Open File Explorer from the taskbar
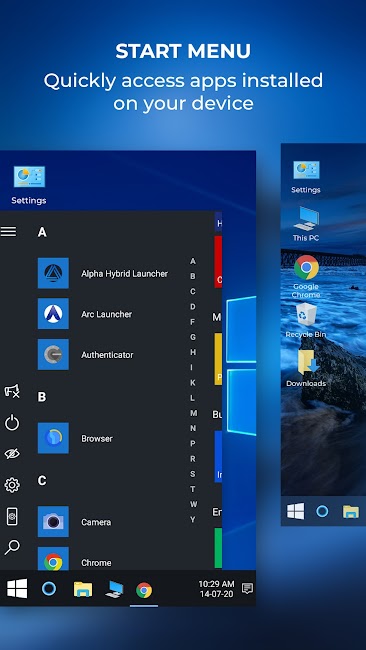The image size is (366, 650). point(83,589)
